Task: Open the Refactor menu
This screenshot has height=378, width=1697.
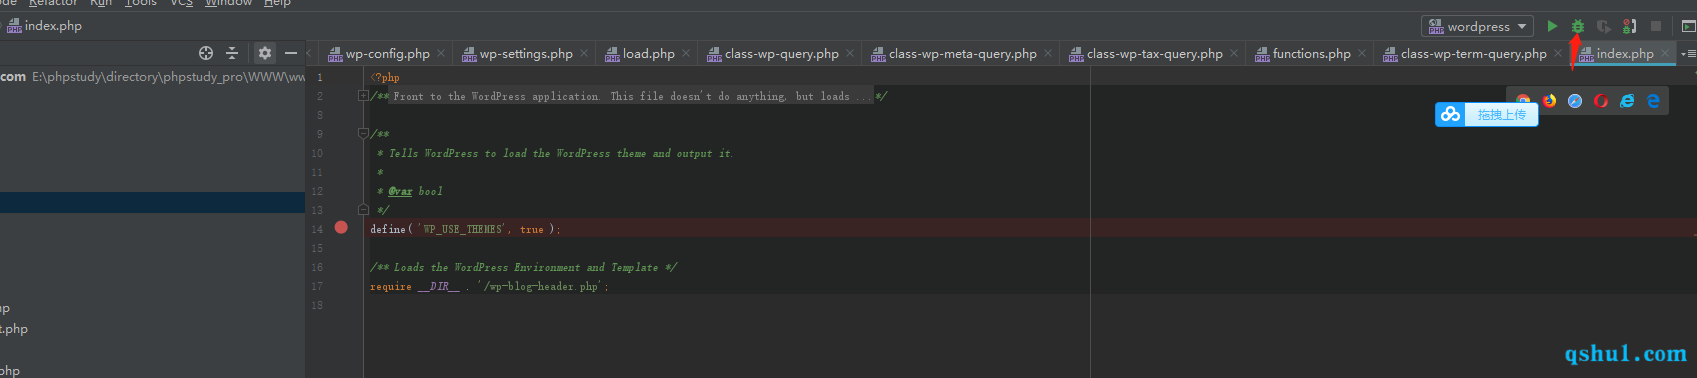Action: point(52,3)
